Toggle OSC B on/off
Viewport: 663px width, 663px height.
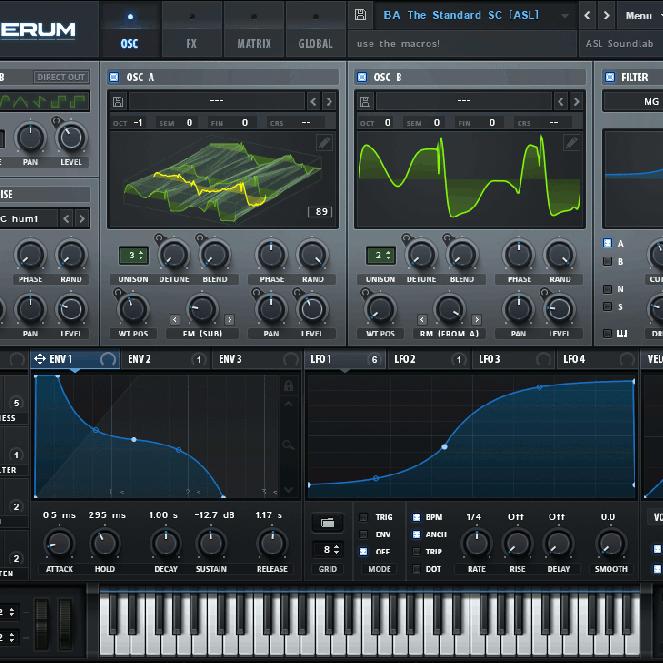pos(362,77)
